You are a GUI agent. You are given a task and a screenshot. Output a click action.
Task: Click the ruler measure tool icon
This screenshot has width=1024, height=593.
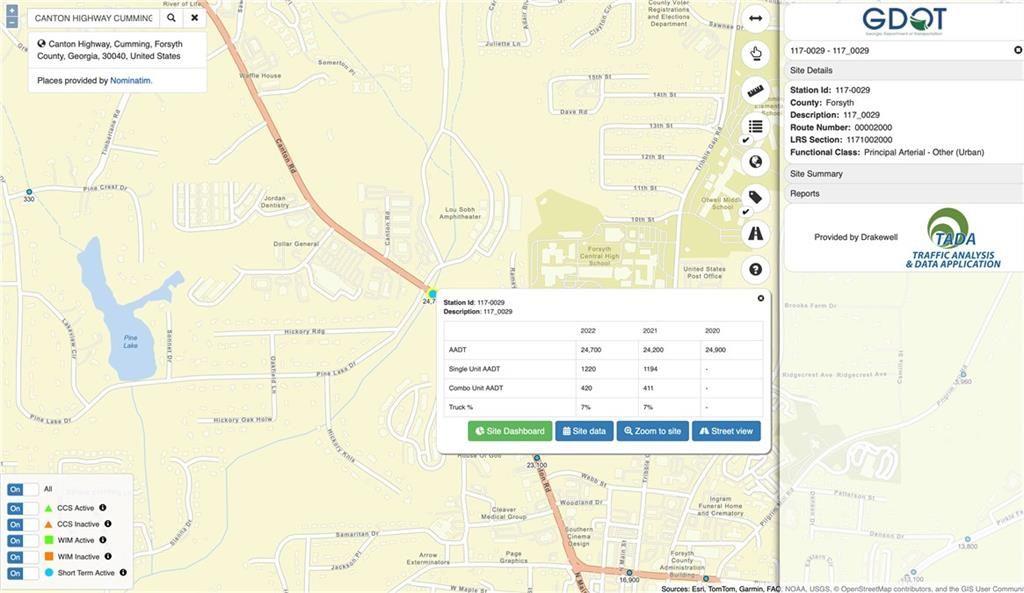(755, 90)
